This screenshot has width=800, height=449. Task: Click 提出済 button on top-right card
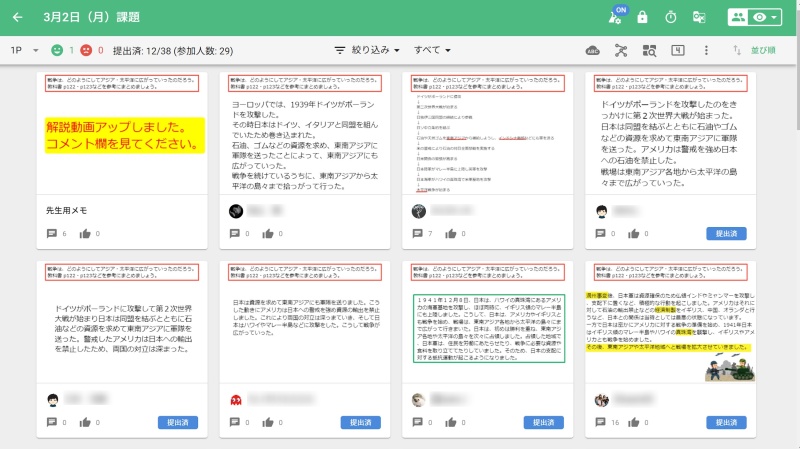pos(726,234)
